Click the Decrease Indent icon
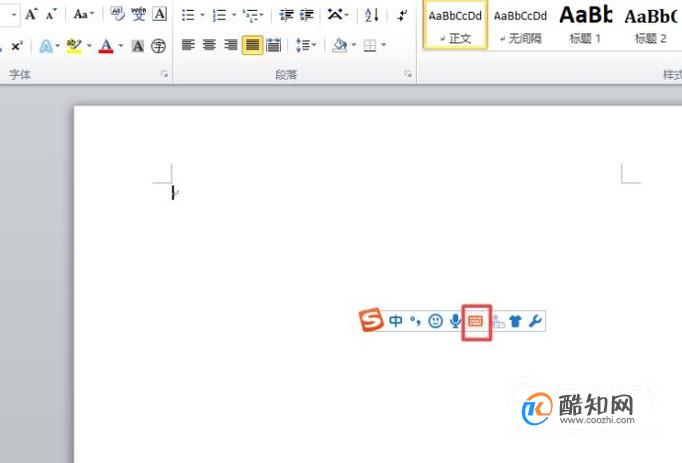Screen dimensions: 682x463 point(286,16)
